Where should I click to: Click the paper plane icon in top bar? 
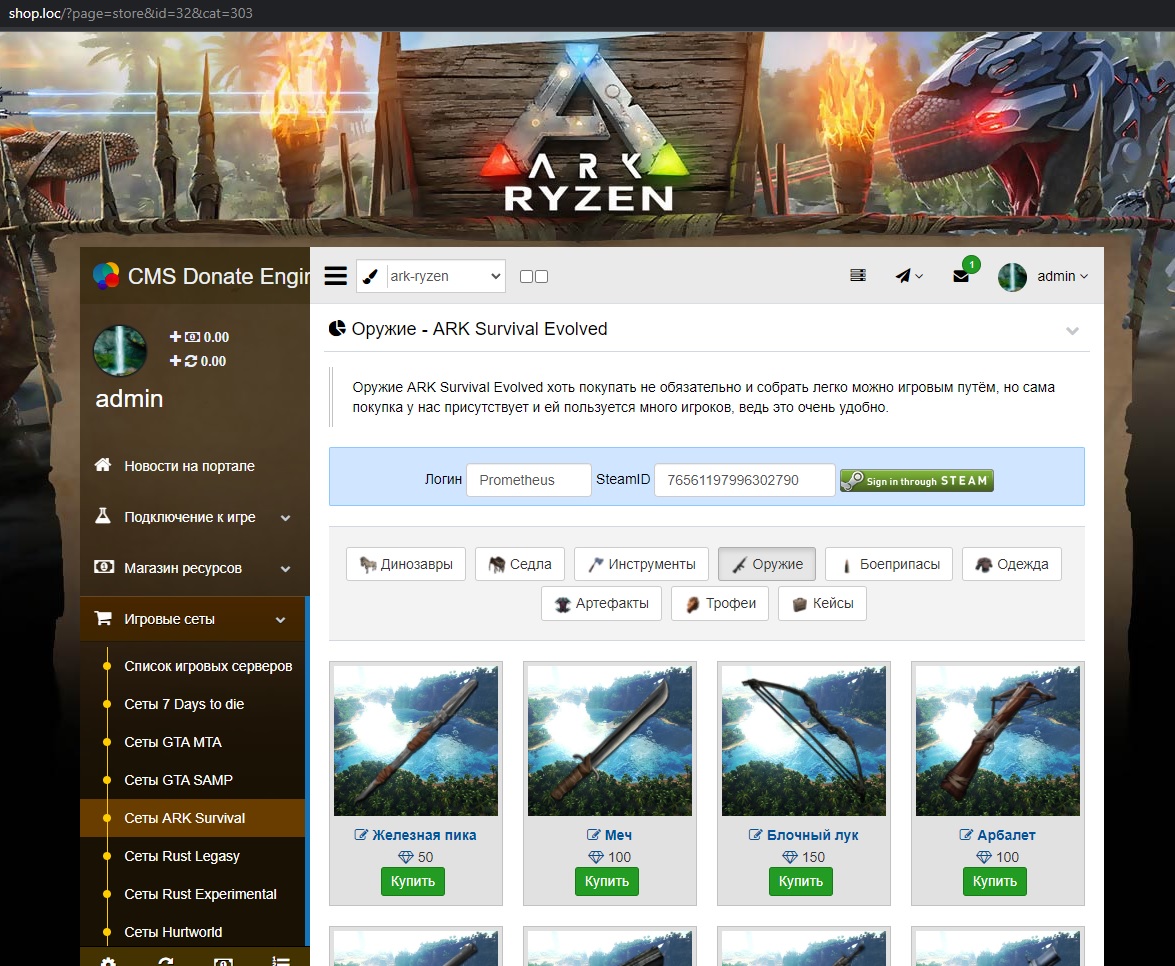[x=907, y=276]
